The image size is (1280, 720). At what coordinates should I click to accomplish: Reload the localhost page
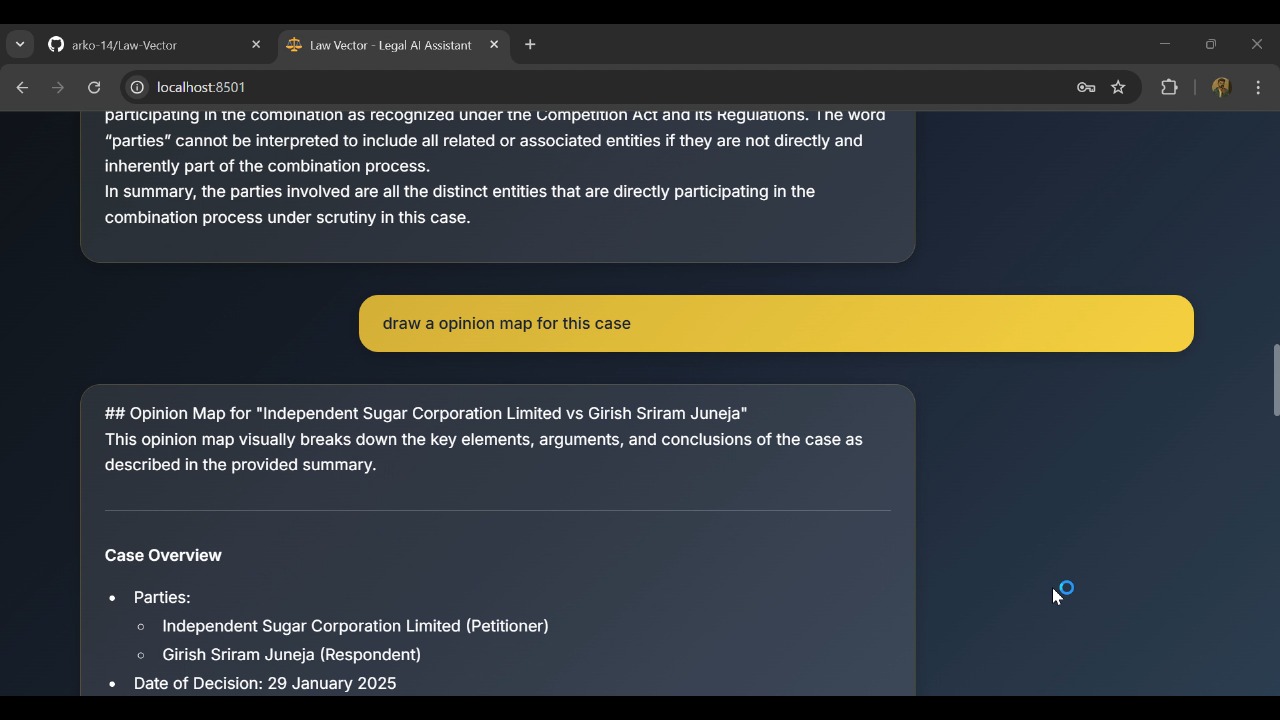click(94, 88)
